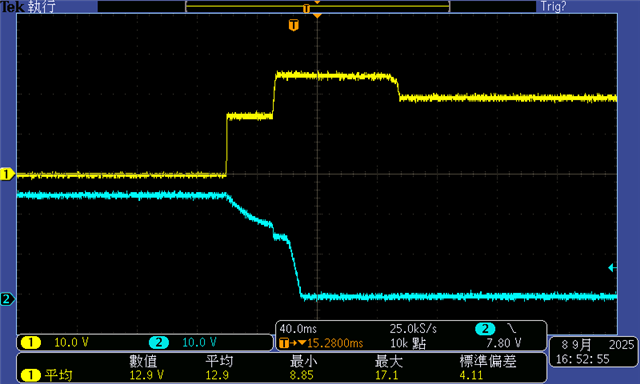Click the Tek run status label

tap(27, 6)
